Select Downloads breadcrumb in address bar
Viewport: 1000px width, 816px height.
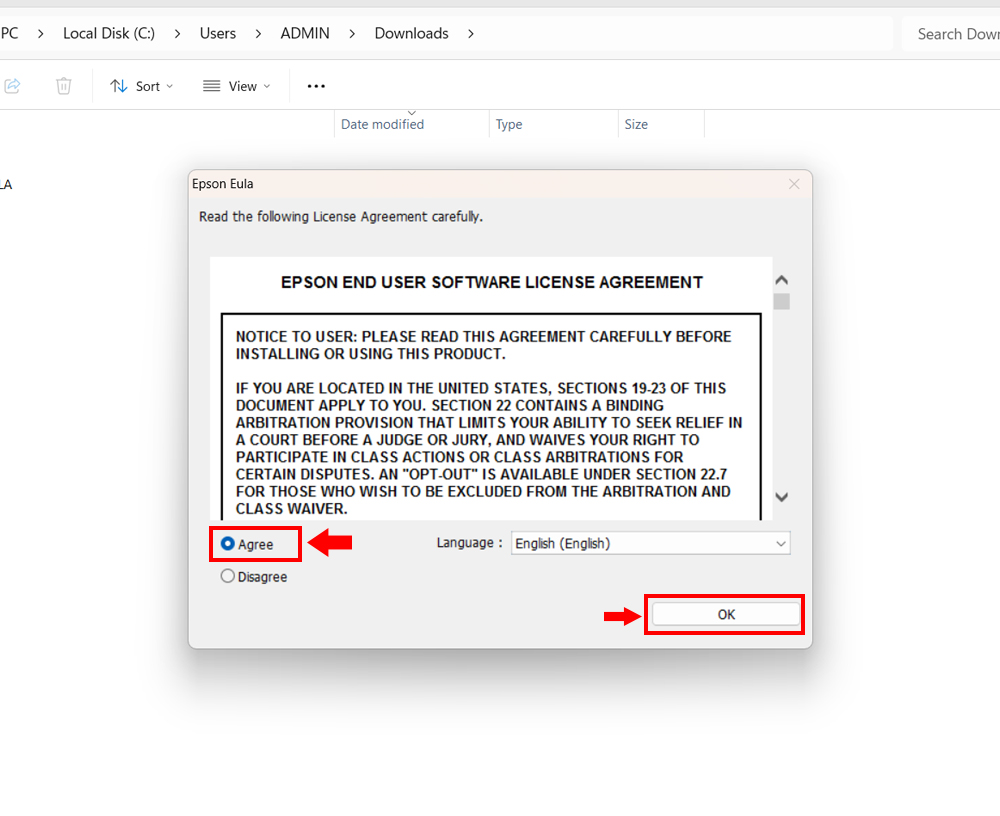point(411,33)
